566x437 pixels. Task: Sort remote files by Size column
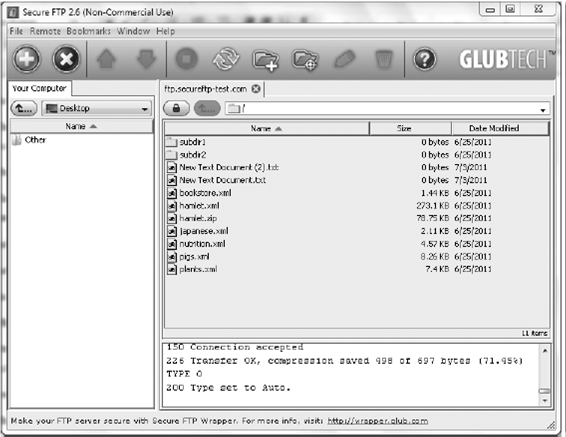(x=410, y=128)
